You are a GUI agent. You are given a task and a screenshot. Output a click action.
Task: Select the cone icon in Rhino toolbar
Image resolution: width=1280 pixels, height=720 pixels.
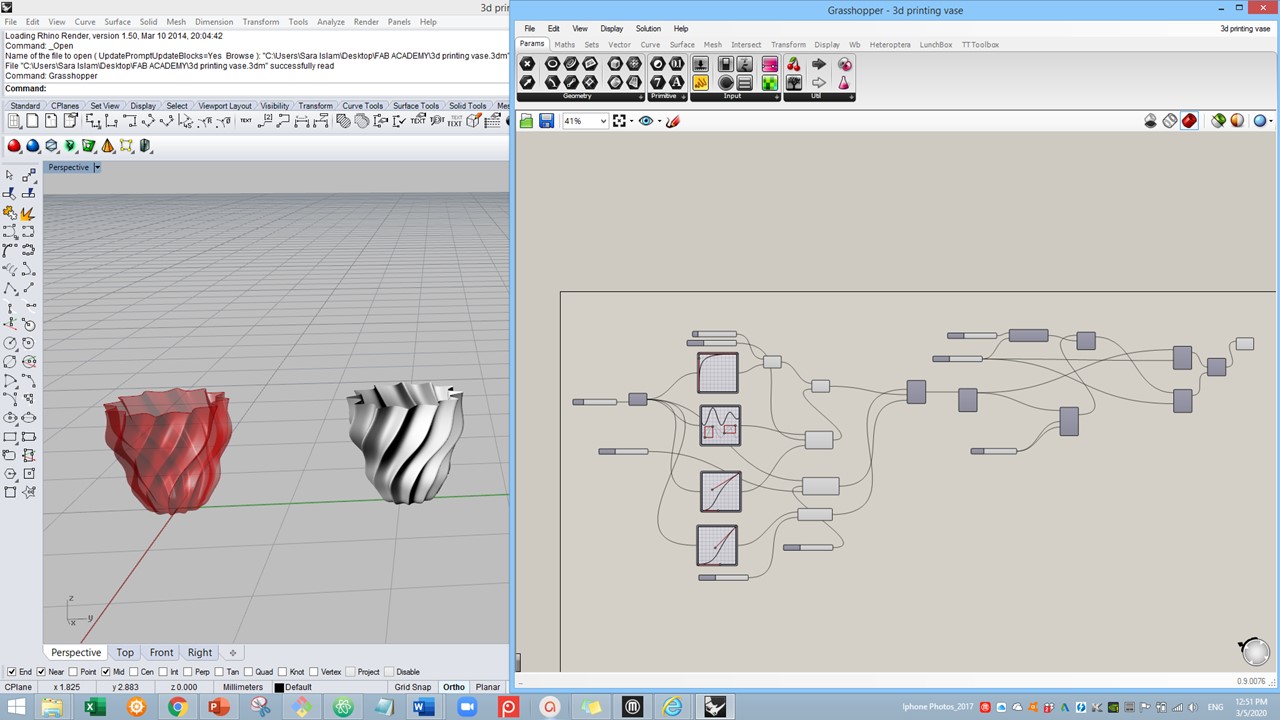[108, 146]
